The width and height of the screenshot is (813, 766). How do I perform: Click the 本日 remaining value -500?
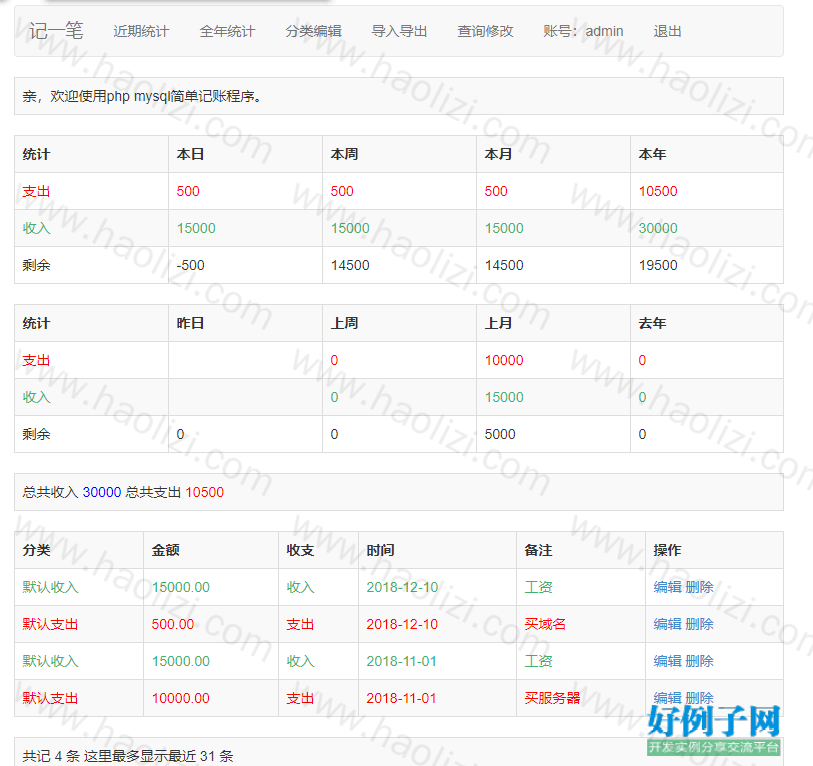click(x=190, y=265)
